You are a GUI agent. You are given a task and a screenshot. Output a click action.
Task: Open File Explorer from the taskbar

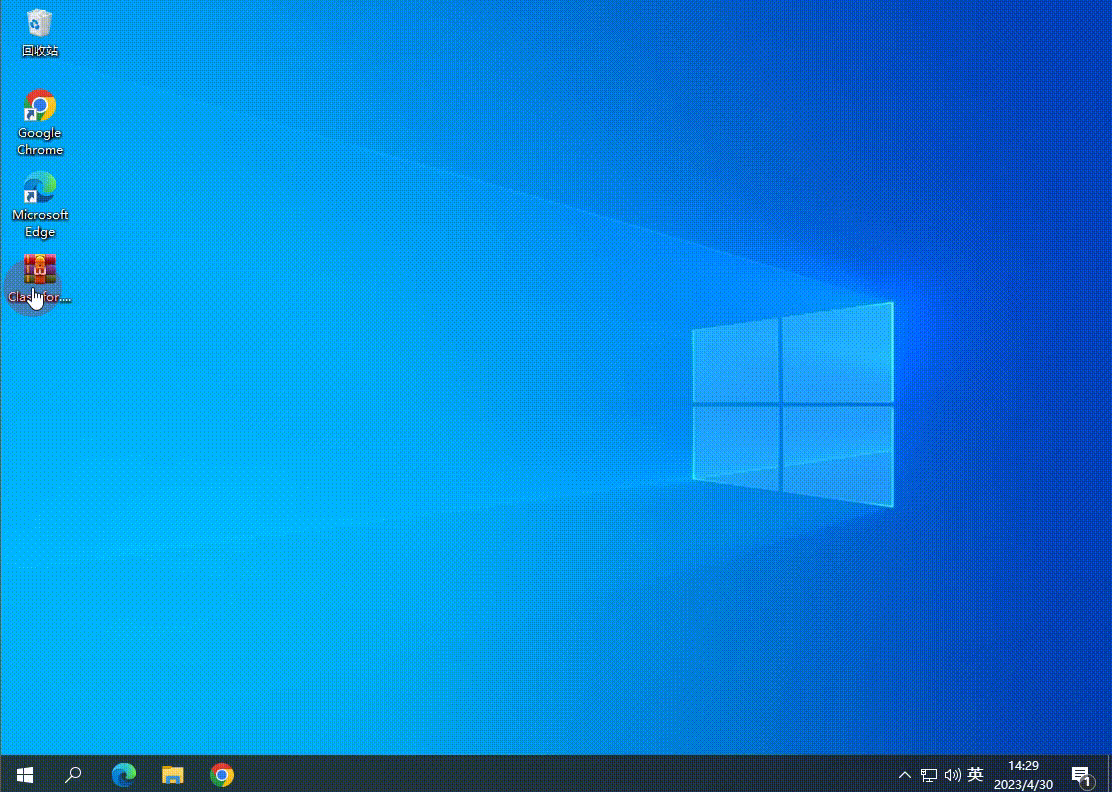point(173,775)
